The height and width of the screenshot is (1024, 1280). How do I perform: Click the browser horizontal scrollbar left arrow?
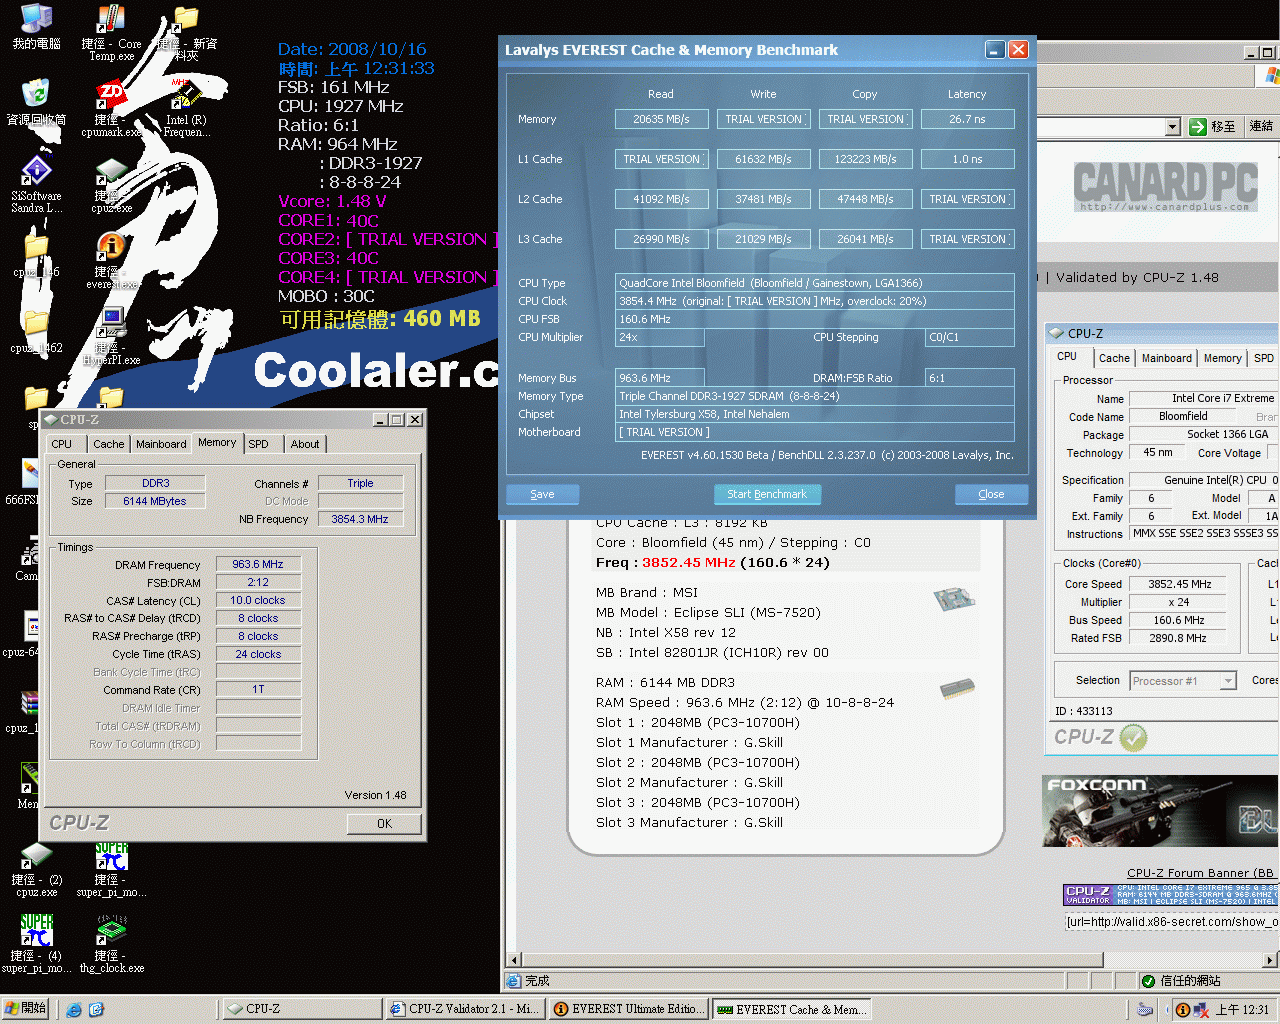515,960
